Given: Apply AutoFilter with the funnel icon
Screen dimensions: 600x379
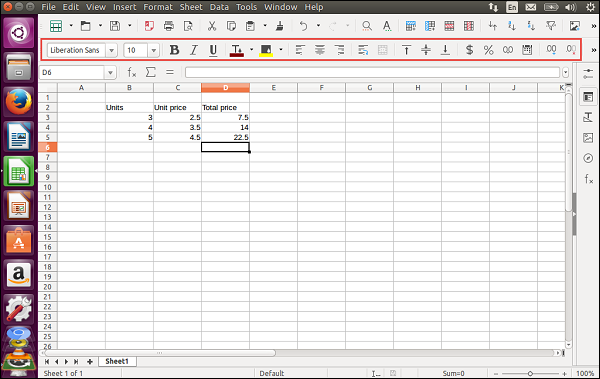Looking at the screenshot, I should [x=551, y=26].
